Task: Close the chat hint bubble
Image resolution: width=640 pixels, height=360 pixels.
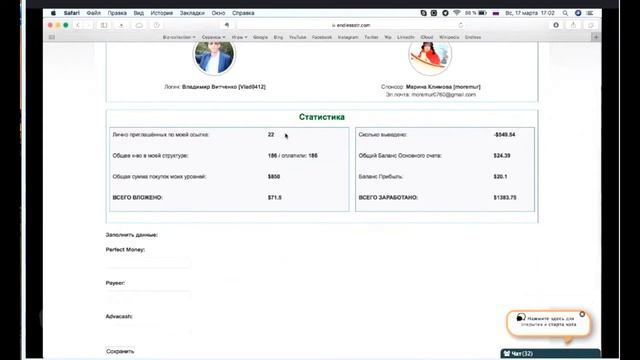Action: coord(582,314)
